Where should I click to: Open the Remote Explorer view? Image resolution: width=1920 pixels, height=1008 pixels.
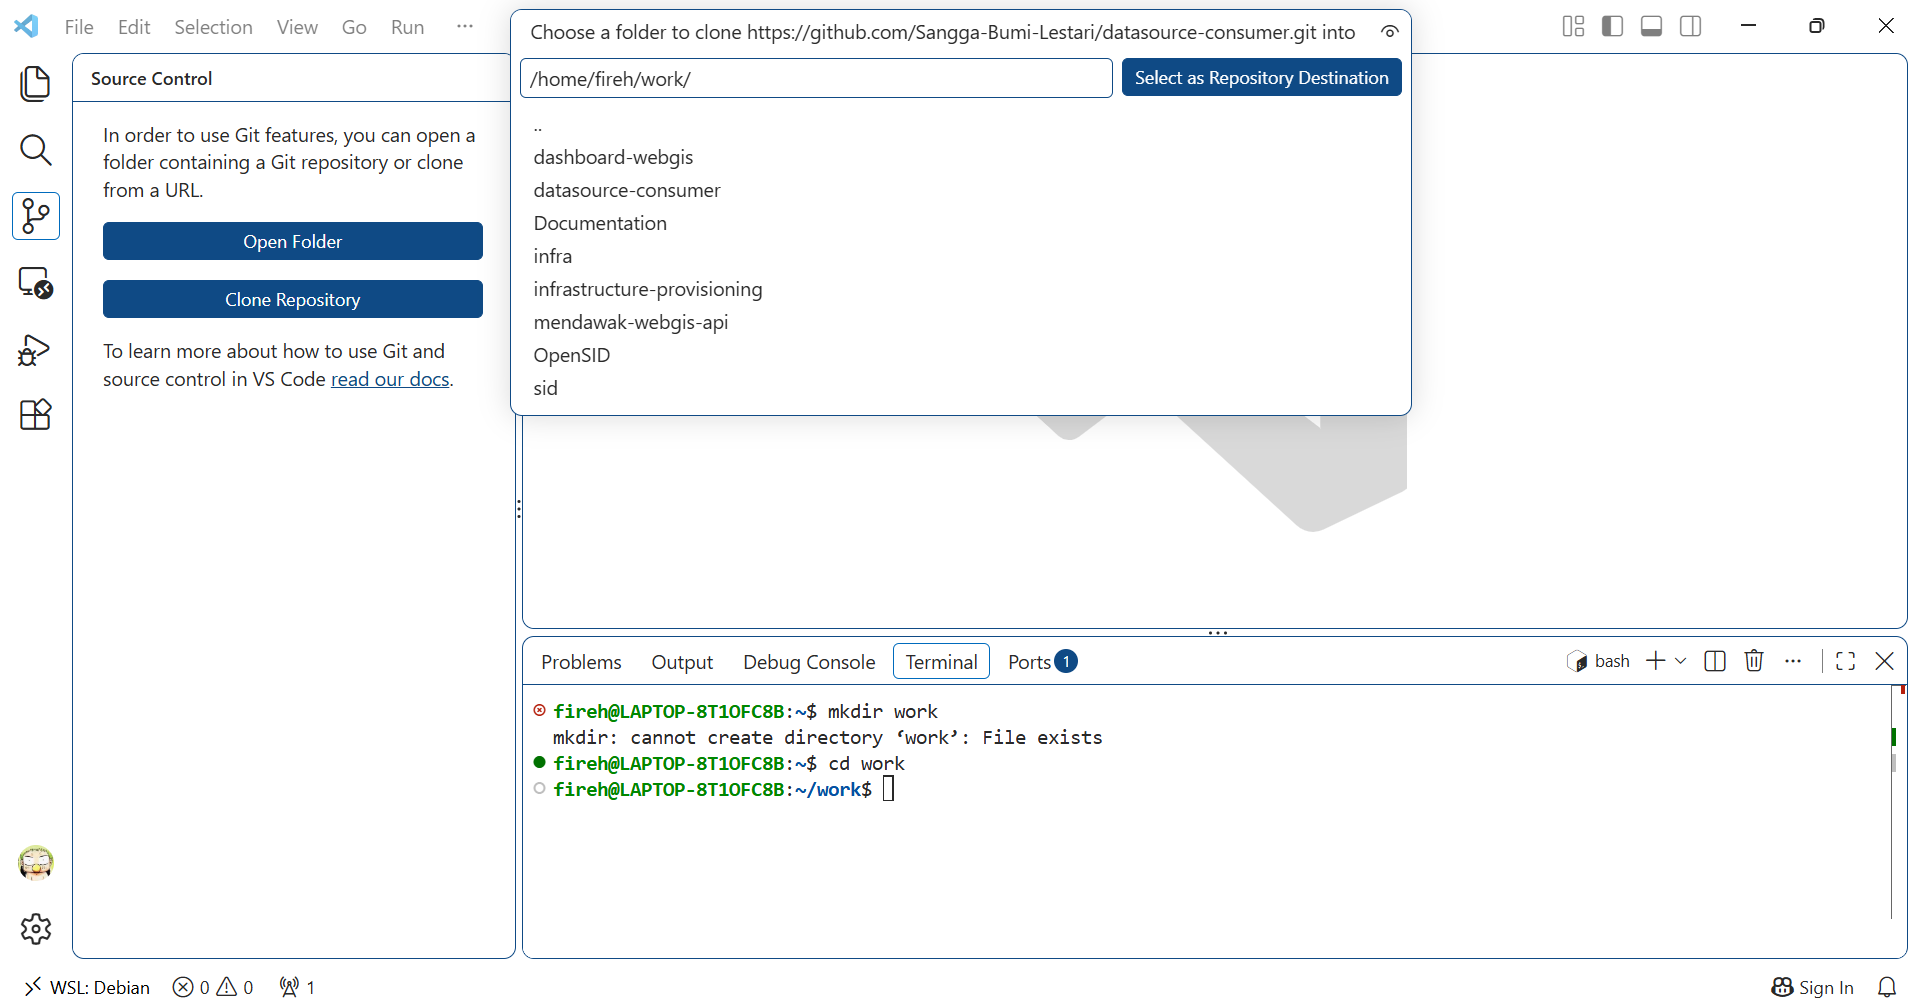point(35,283)
